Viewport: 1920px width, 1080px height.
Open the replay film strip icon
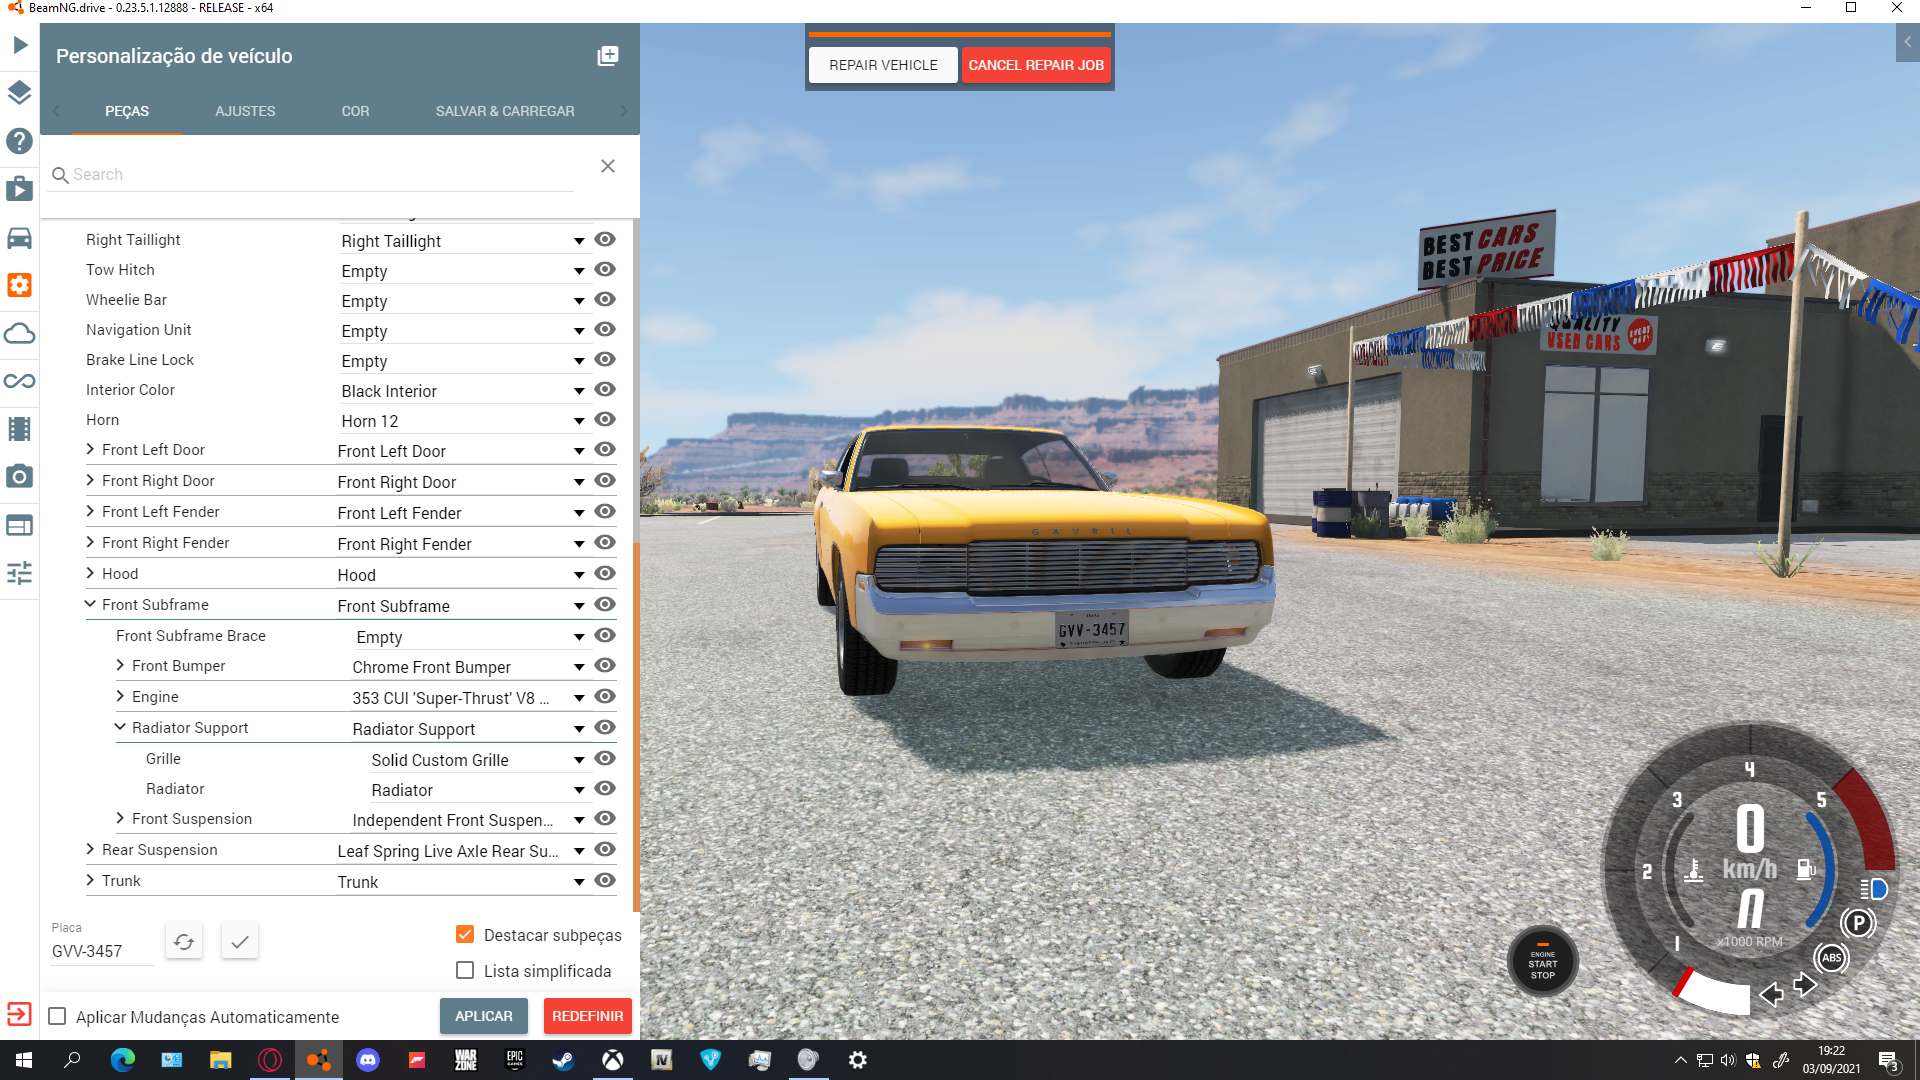tap(20, 429)
